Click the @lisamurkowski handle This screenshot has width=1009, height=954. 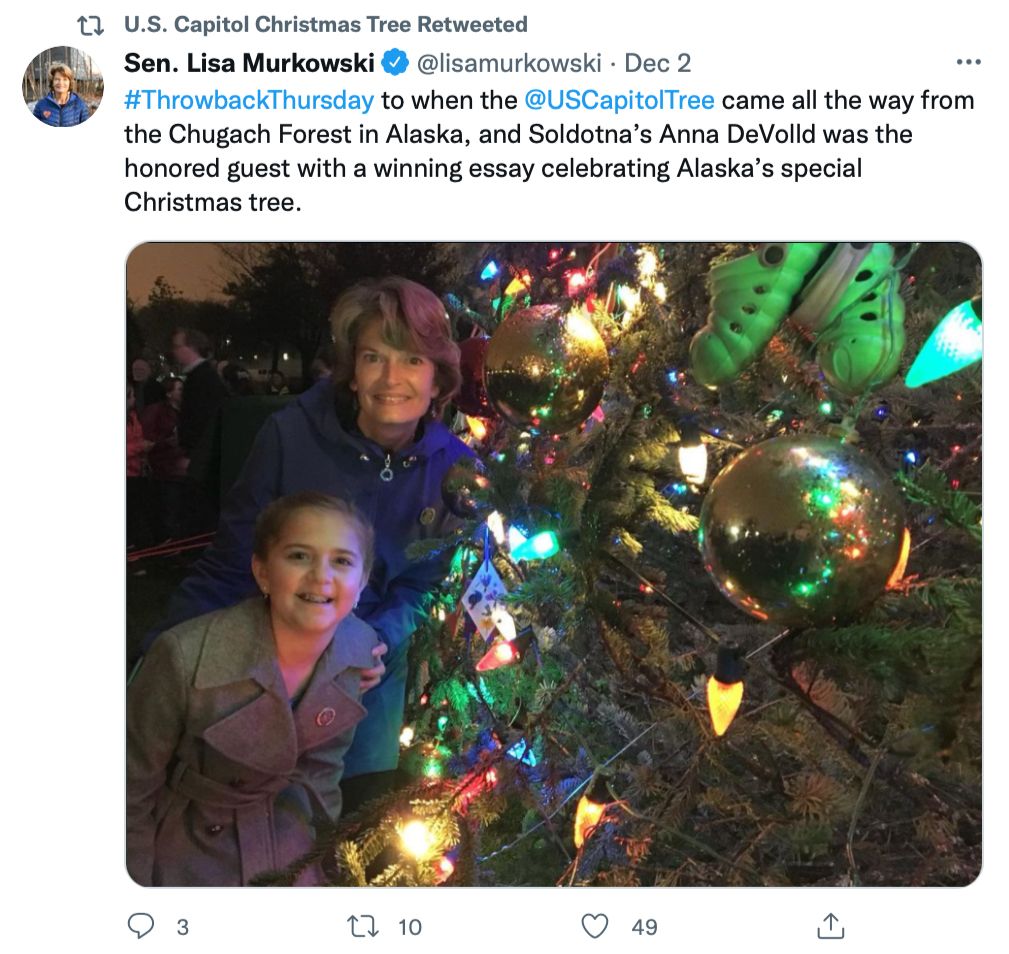pos(508,63)
